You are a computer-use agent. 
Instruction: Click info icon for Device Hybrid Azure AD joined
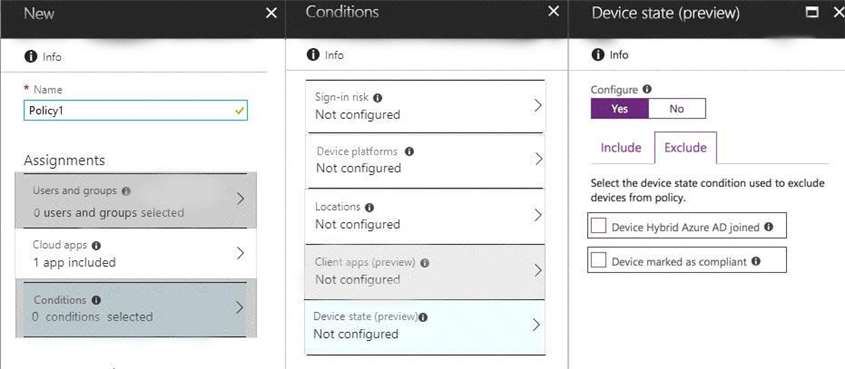point(768,227)
